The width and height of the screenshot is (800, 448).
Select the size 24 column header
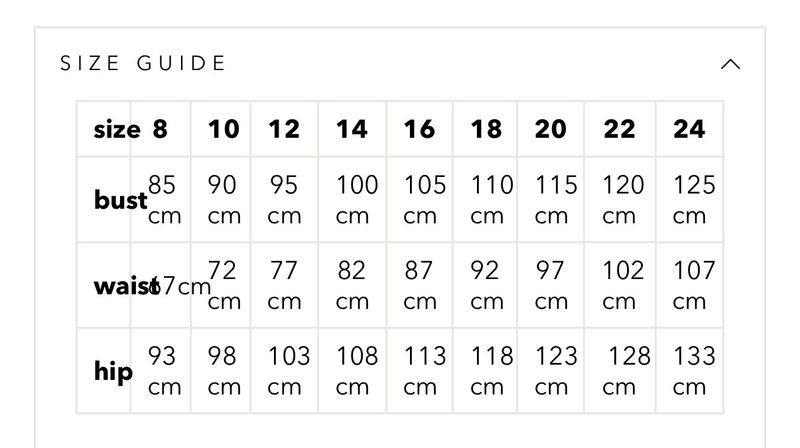coord(689,129)
